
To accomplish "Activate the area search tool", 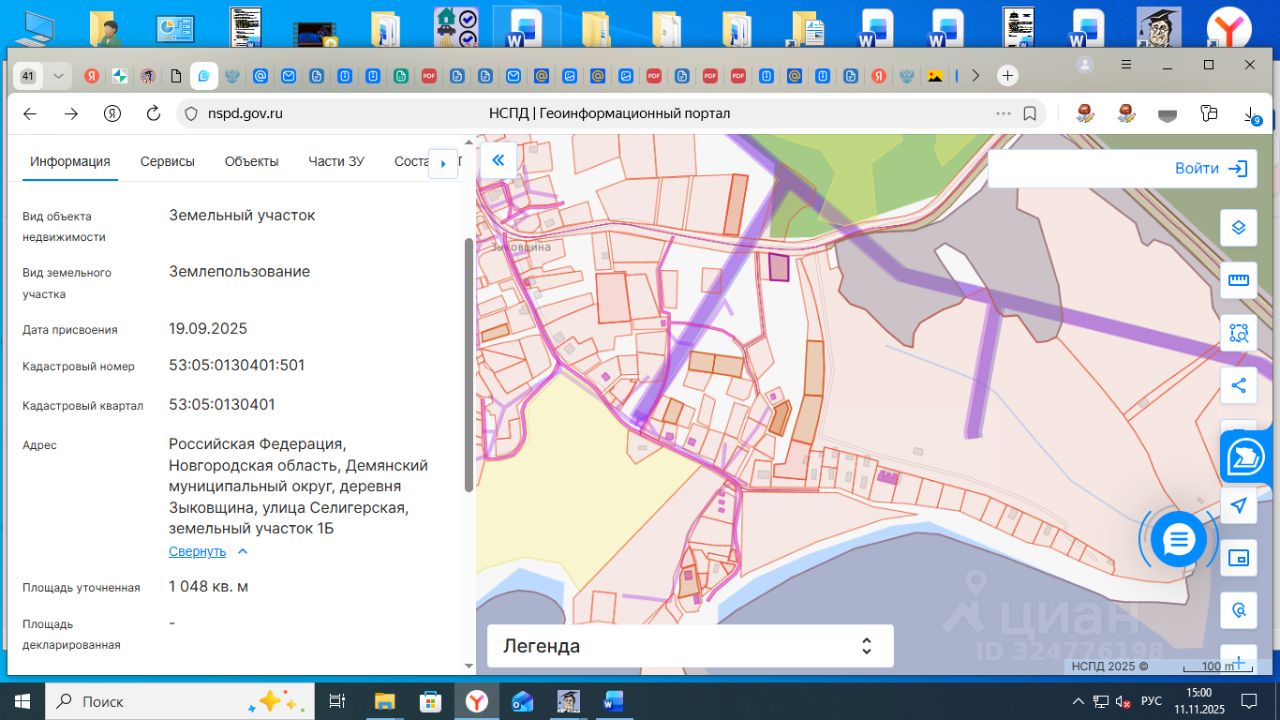I will (1238, 333).
